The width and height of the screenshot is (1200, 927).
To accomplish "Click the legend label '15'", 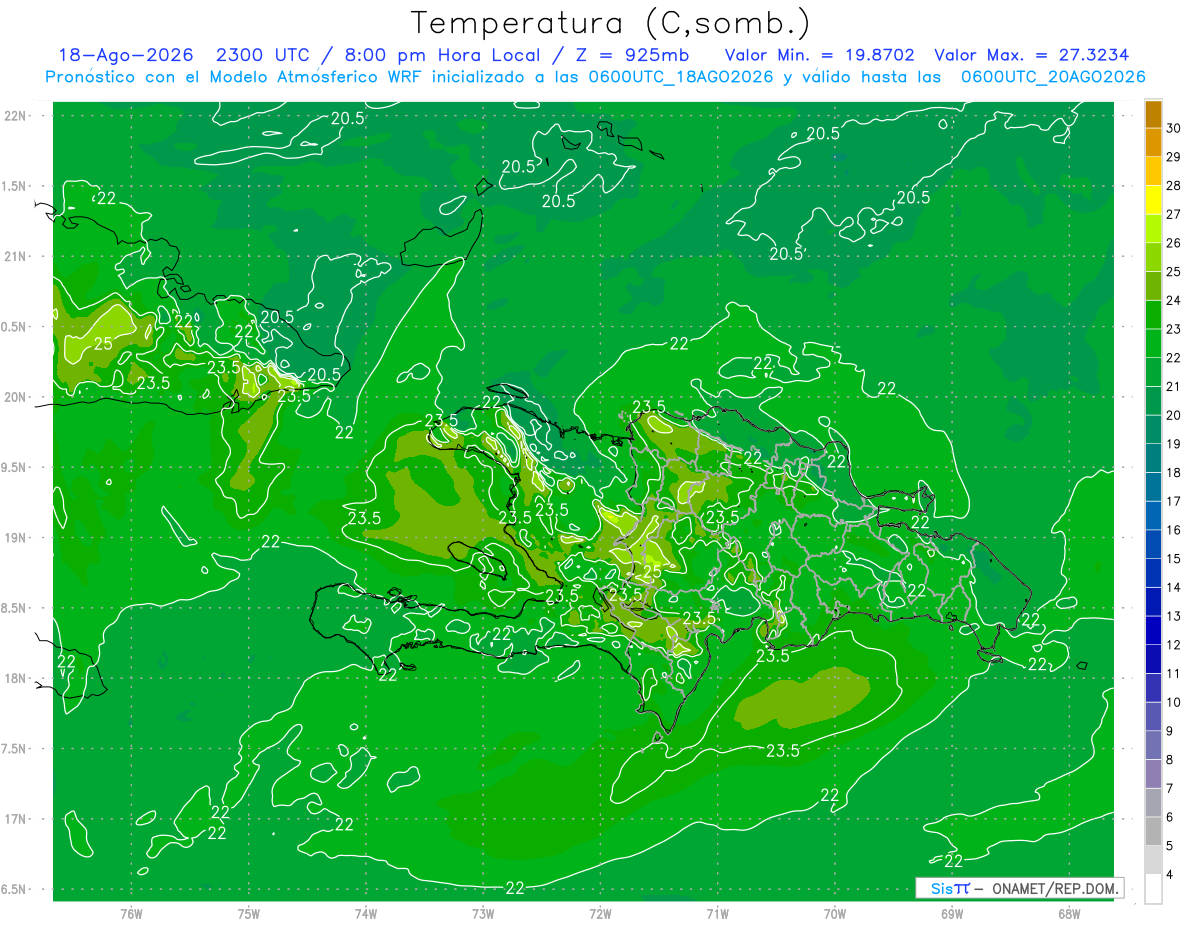I will [x=1174, y=558].
